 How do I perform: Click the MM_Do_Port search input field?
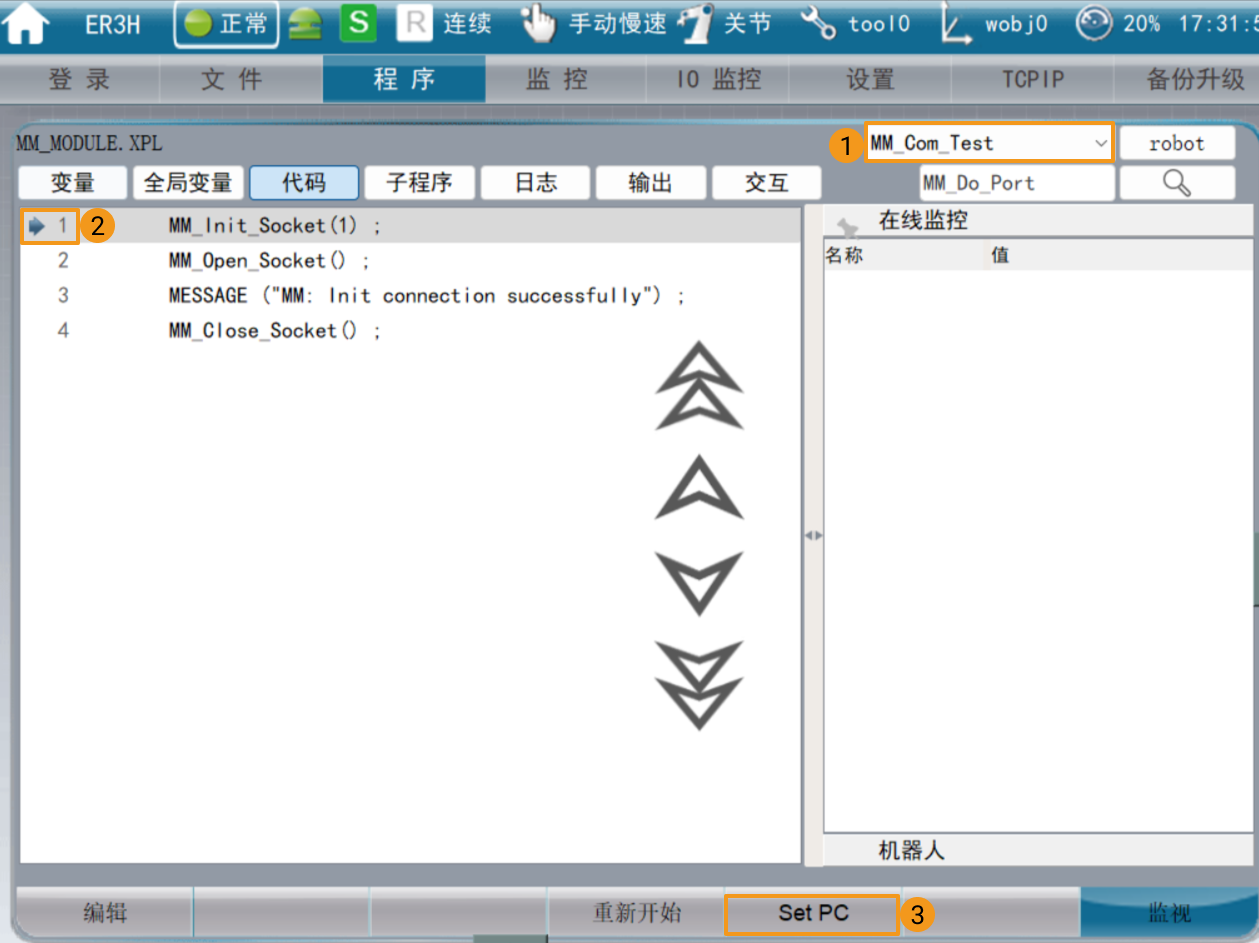(x=1016, y=183)
